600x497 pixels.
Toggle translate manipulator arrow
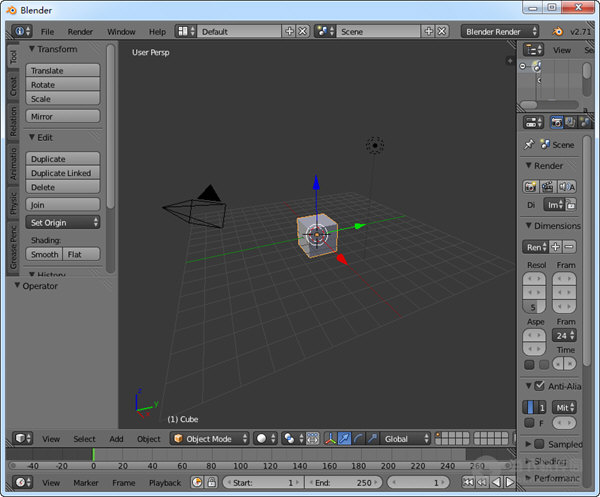(x=344, y=438)
